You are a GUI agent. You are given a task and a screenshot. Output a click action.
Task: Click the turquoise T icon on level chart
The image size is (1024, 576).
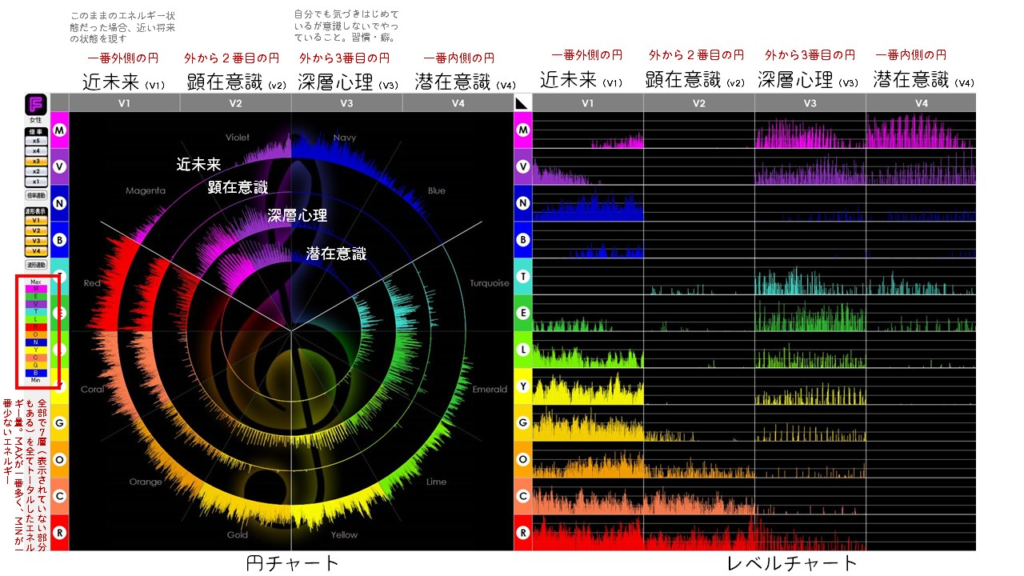point(522,276)
